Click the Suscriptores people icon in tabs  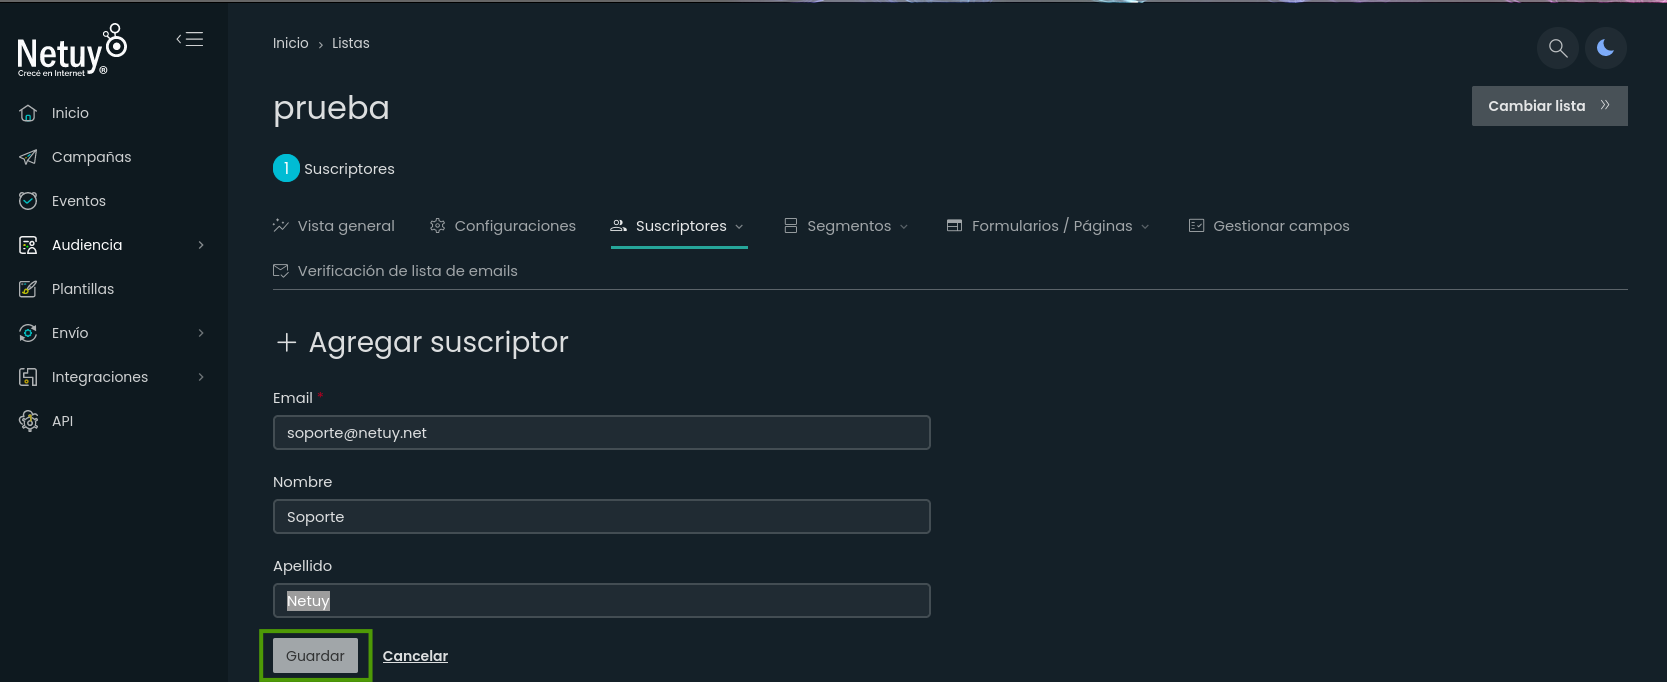click(619, 226)
